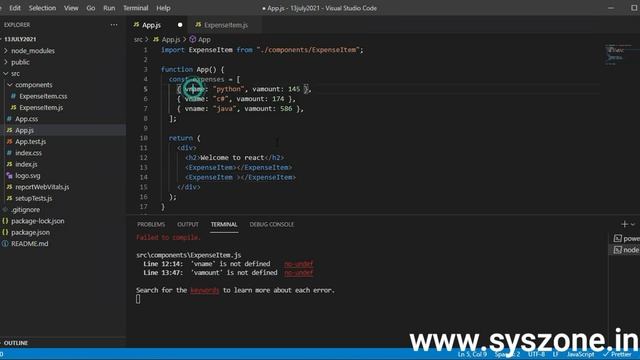Open the Edit menu
The image size is (640, 360).
tap(15, 8)
